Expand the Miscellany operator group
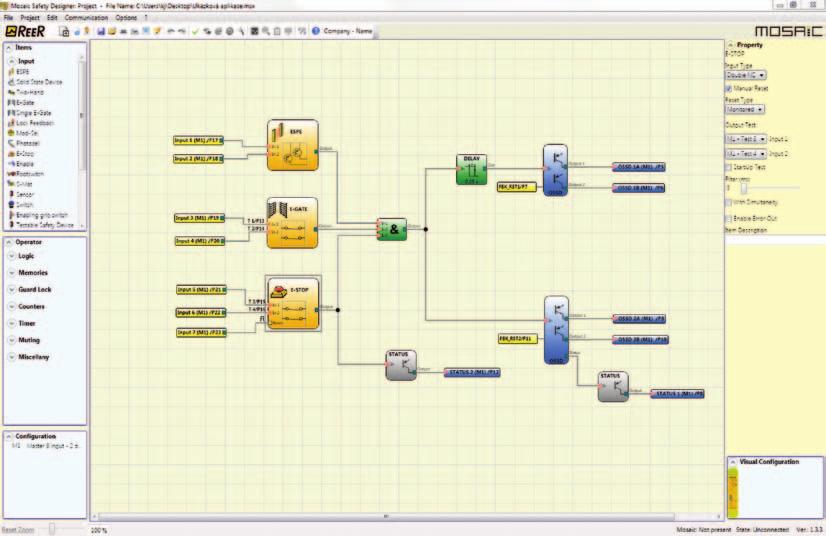This screenshot has width=826, height=536. 12,357
